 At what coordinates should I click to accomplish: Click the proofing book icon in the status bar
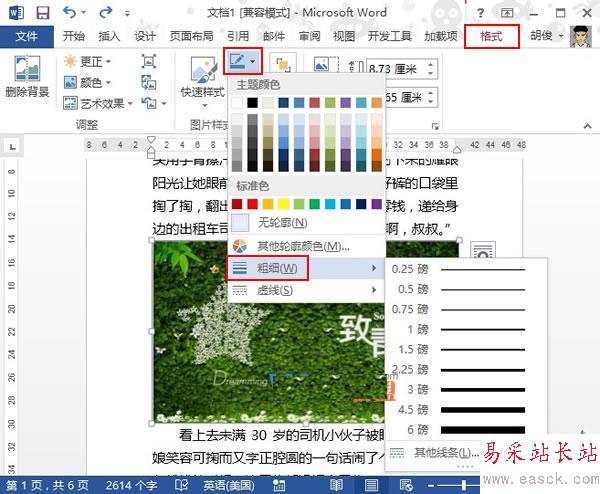(x=181, y=485)
